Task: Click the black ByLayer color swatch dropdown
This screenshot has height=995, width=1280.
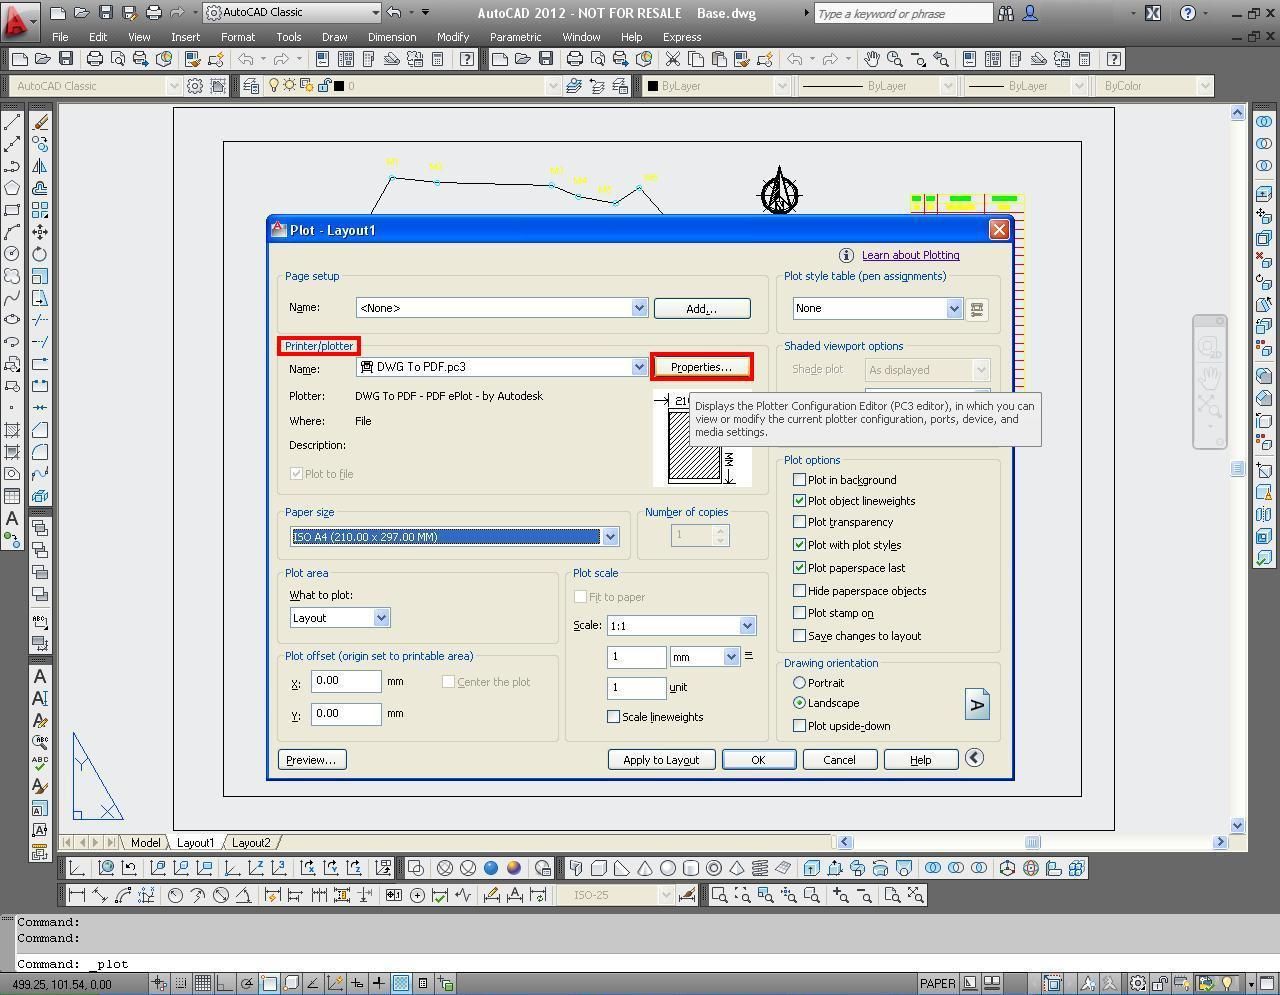Action: coord(718,86)
